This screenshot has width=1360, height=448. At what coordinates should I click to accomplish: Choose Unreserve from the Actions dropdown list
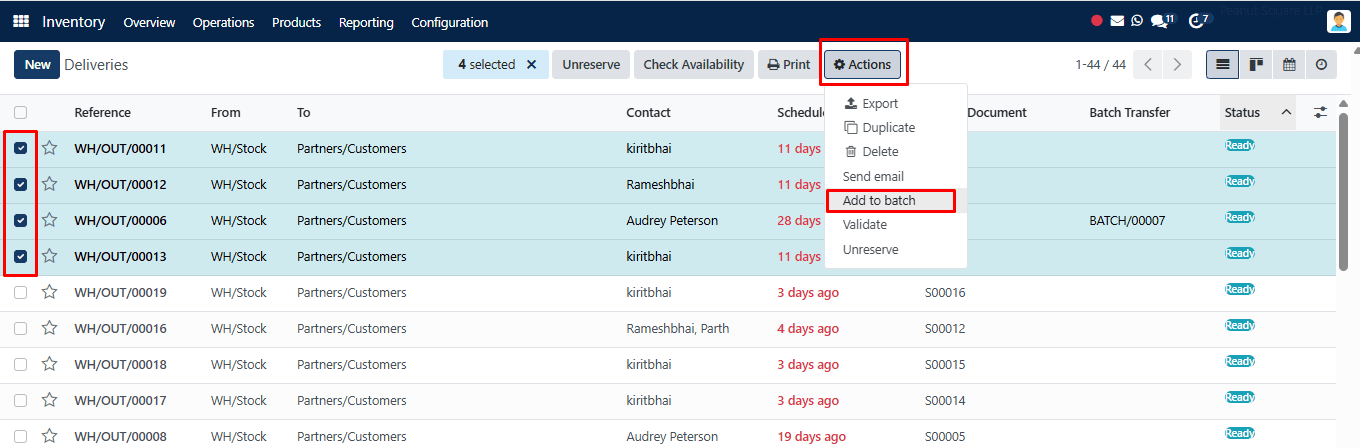tap(870, 249)
